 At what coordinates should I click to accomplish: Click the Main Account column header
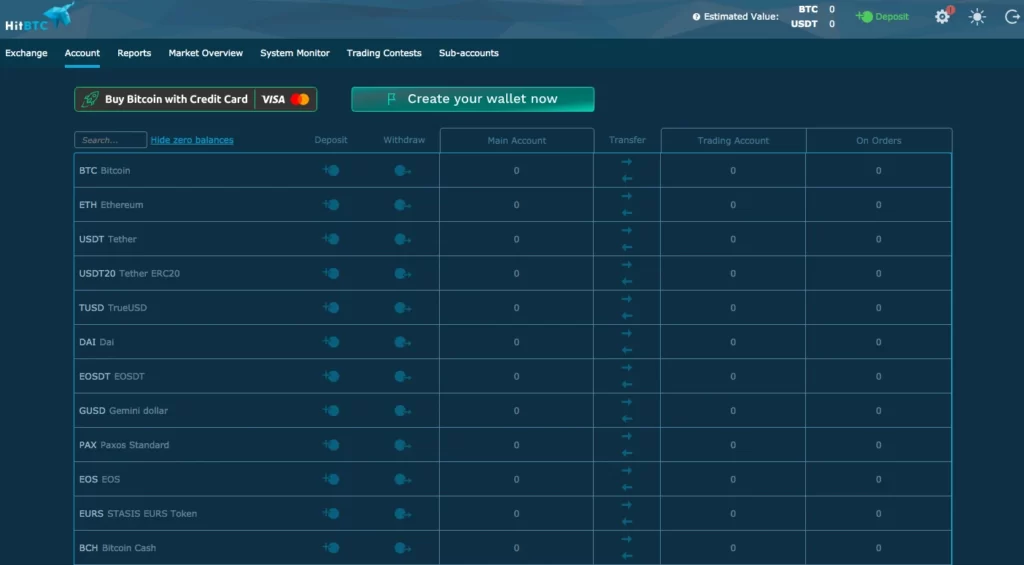tap(517, 140)
